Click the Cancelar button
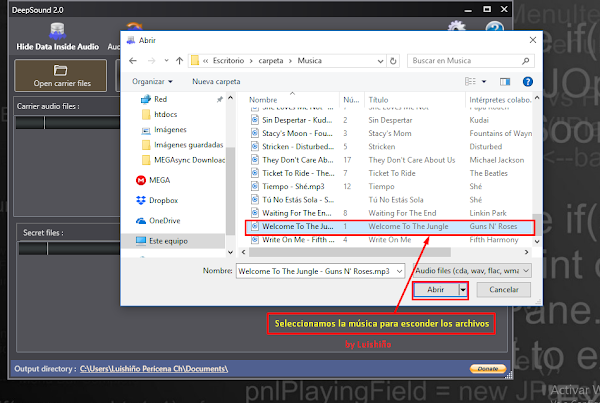600x403 pixels. click(x=504, y=290)
